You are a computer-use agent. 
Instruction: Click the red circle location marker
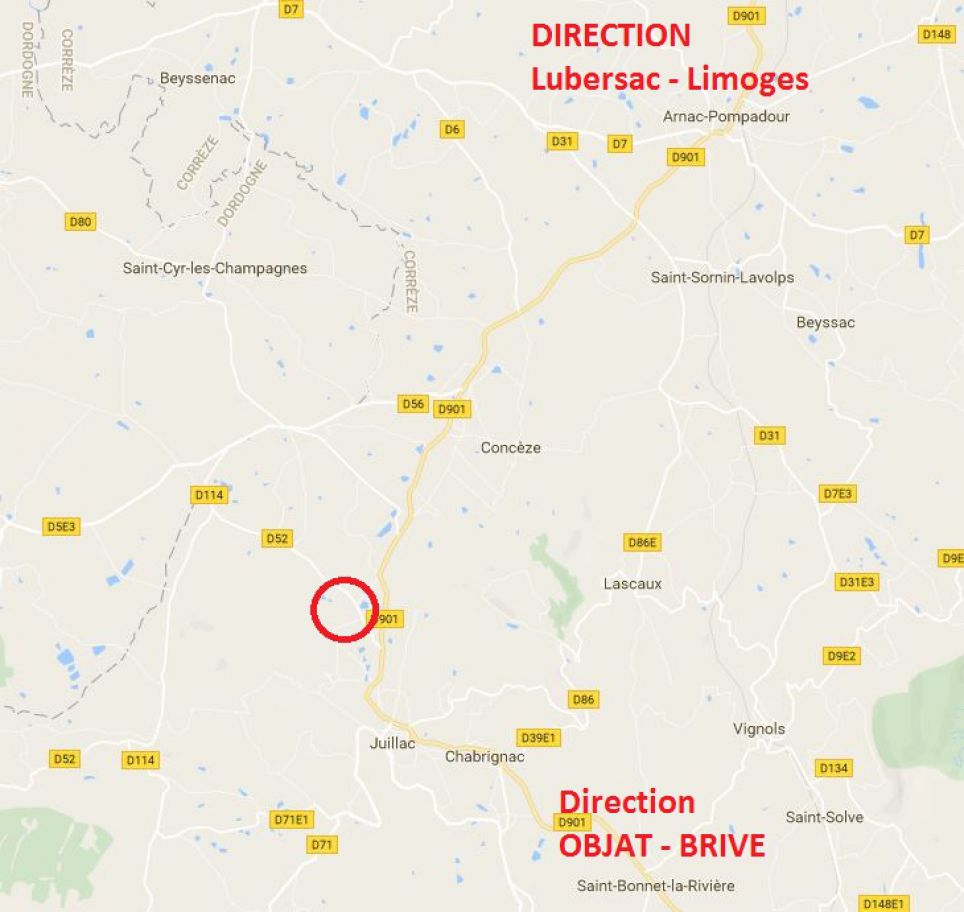click(x=344, y=609)
